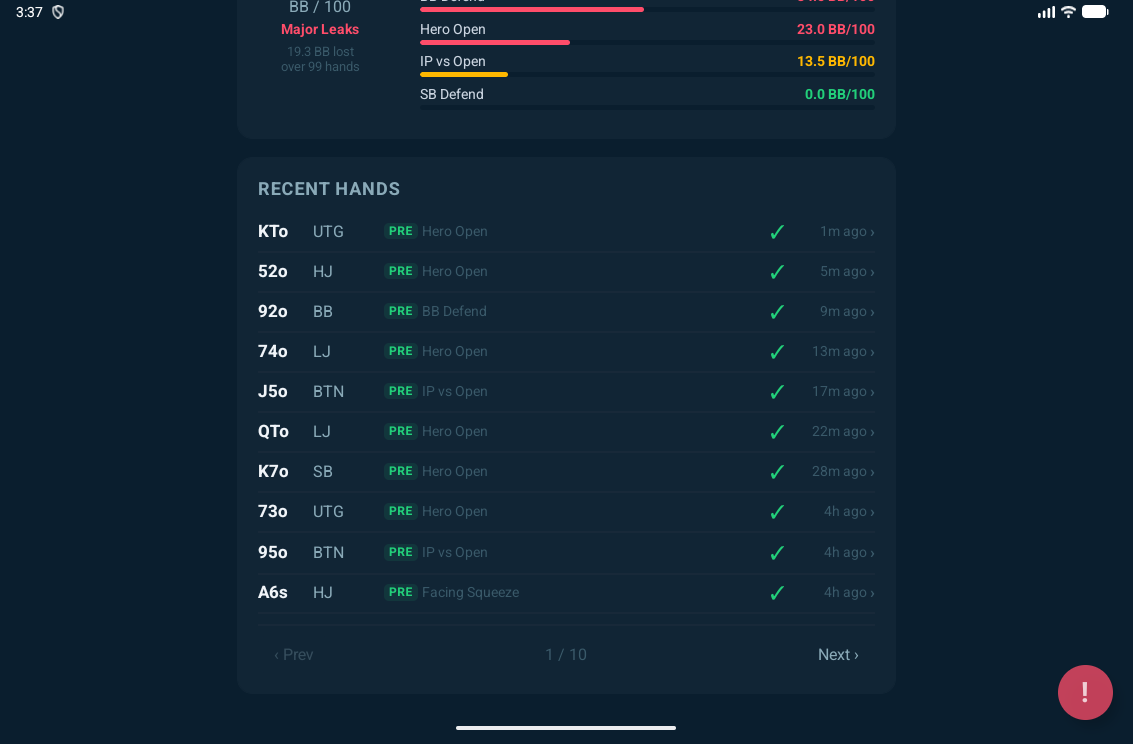1133x744 pixels.
Task: Select the 95o BTN hand entry
Action: [x=566, y=552]
